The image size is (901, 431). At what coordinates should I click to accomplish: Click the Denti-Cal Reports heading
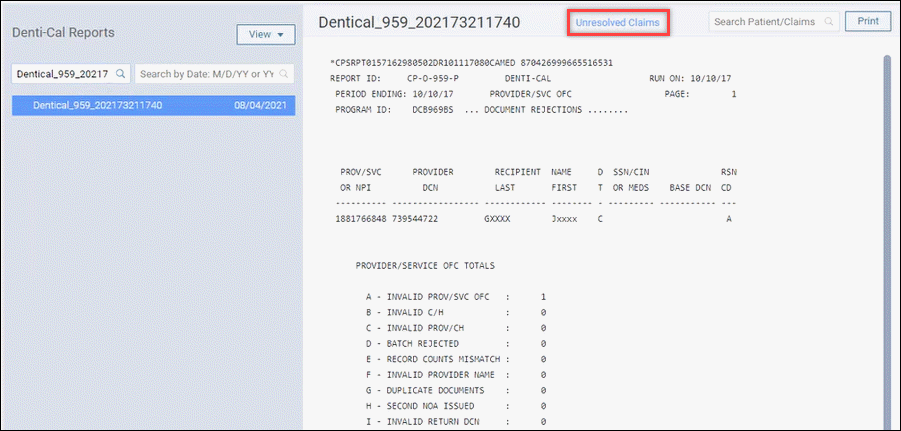pyautogui.click(x=63, y=33)
